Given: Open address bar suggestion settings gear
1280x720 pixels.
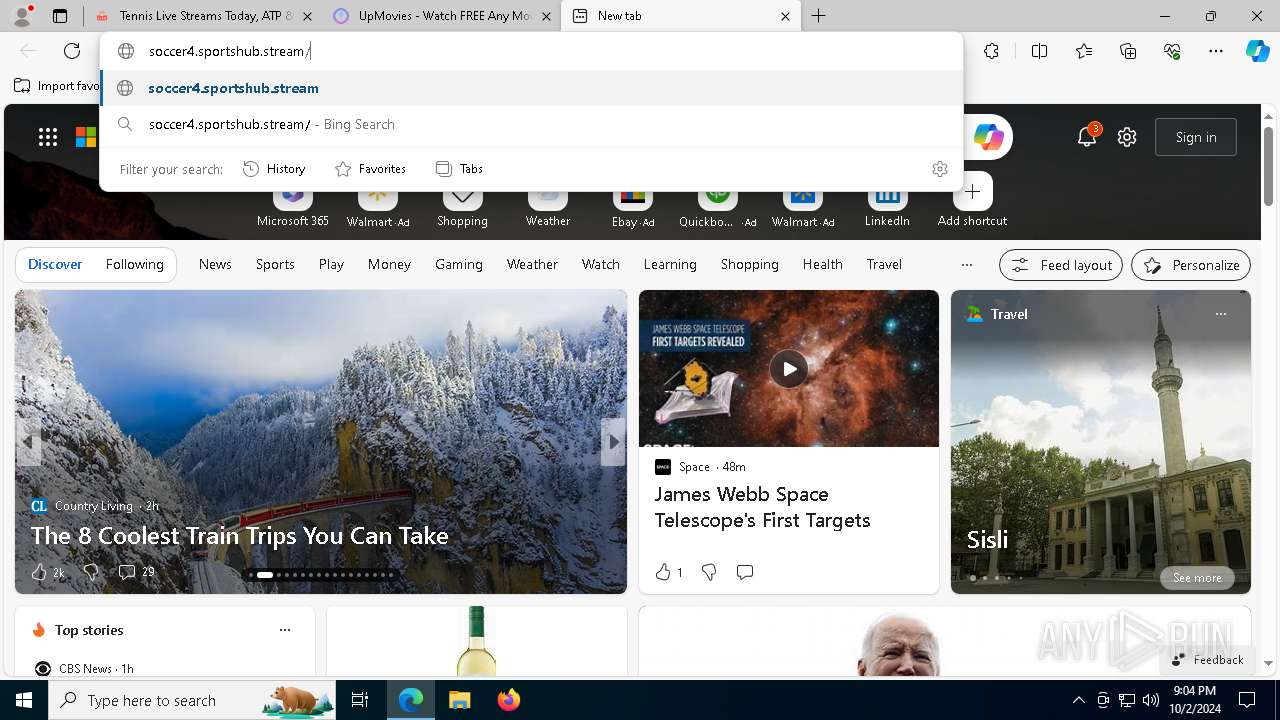Looking at the screenshot, I should (939, 169).
